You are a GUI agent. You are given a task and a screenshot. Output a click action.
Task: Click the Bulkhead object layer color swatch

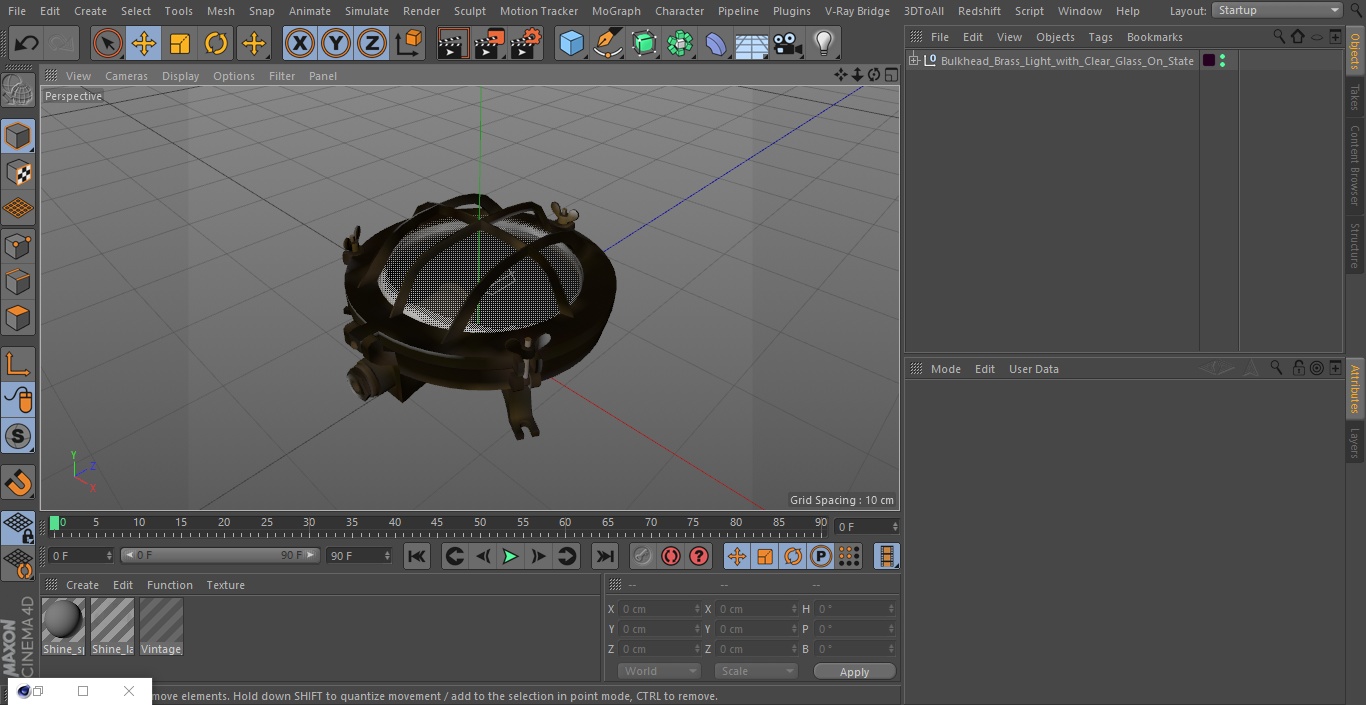pyautogui.click(x=1208, y=61)
